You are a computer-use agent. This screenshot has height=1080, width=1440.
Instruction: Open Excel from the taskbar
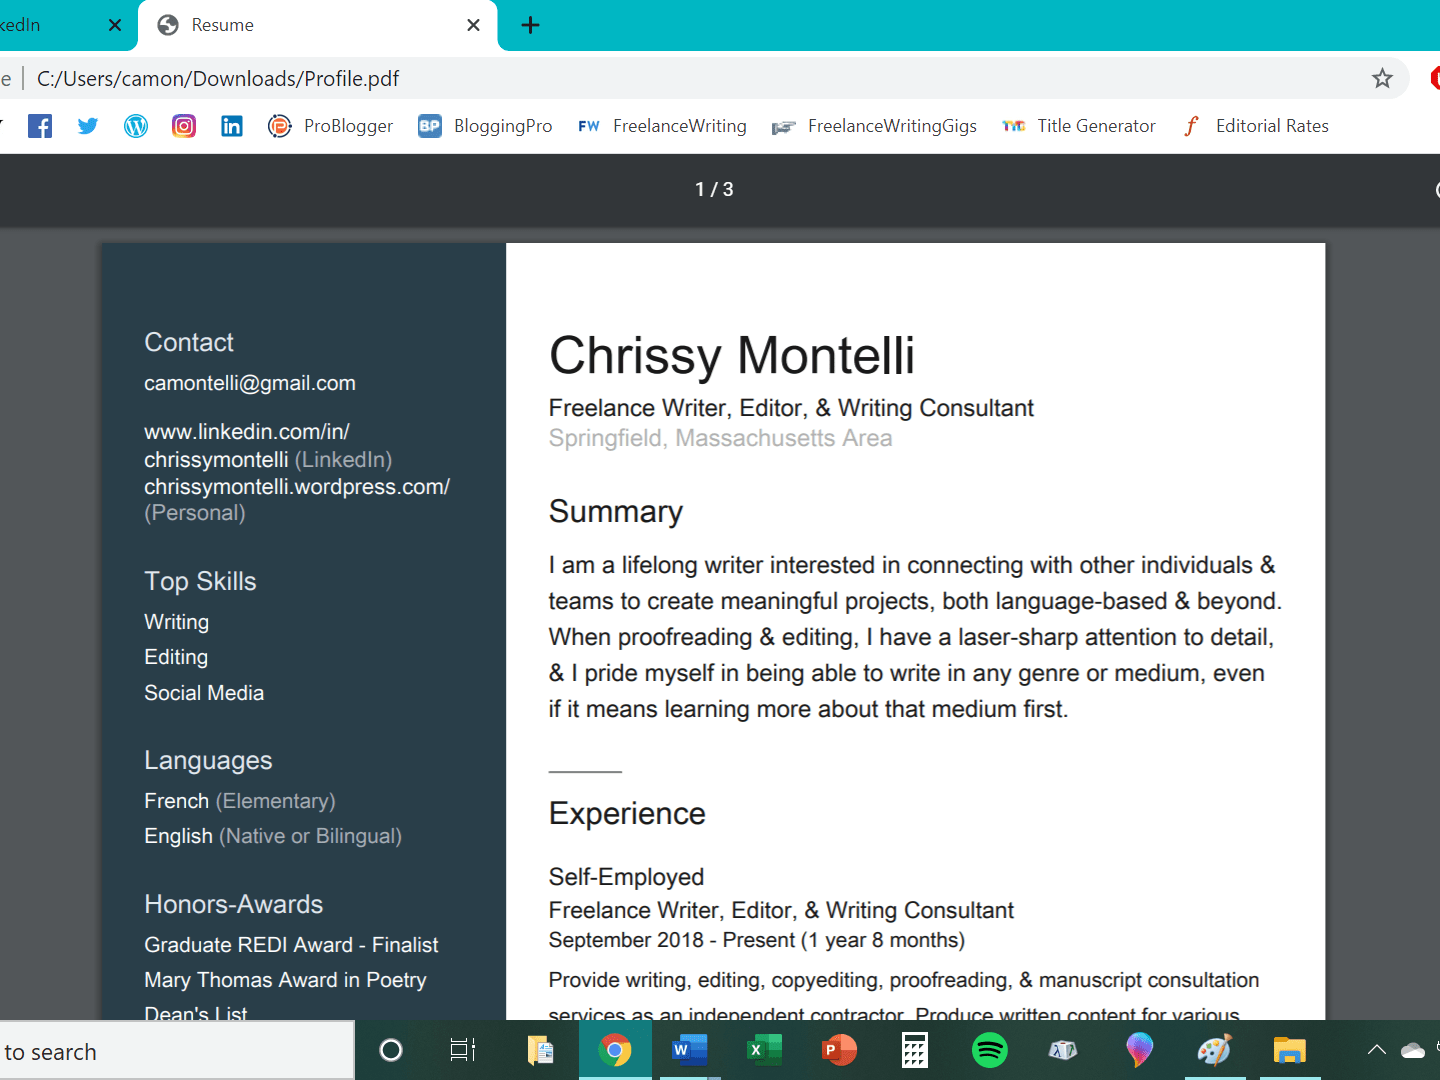(764, 1050)
